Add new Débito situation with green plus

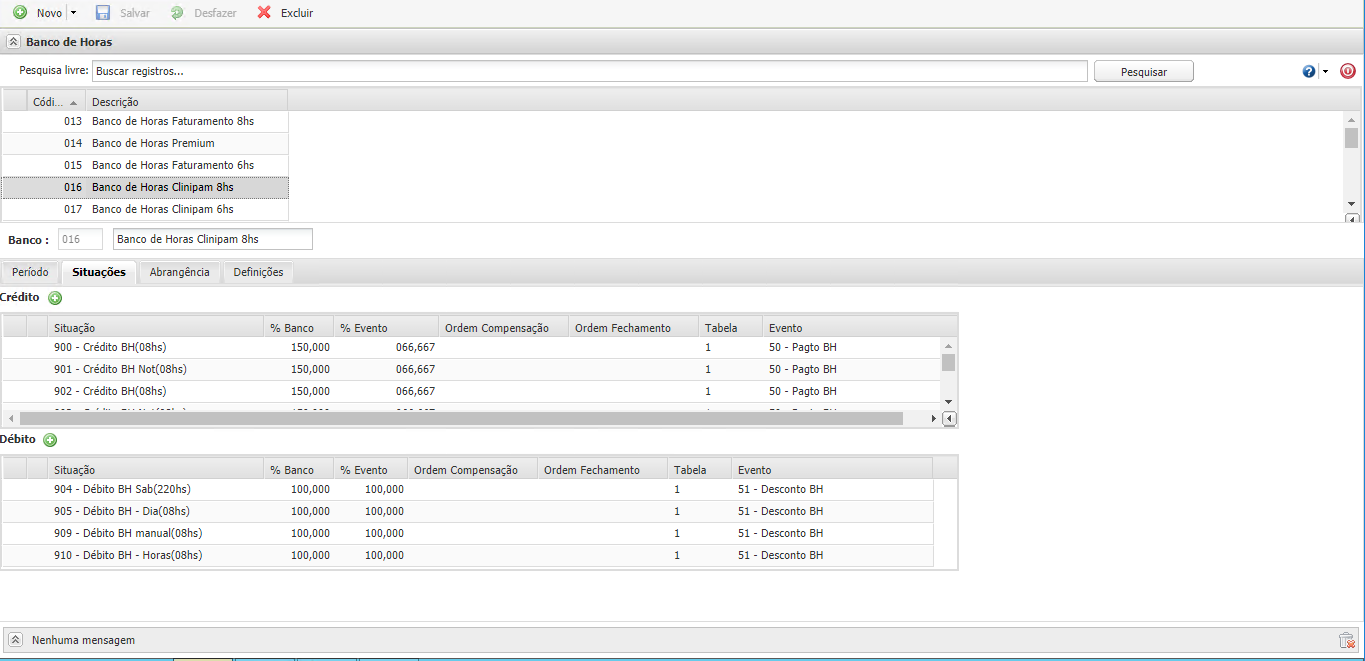[50, 440]
